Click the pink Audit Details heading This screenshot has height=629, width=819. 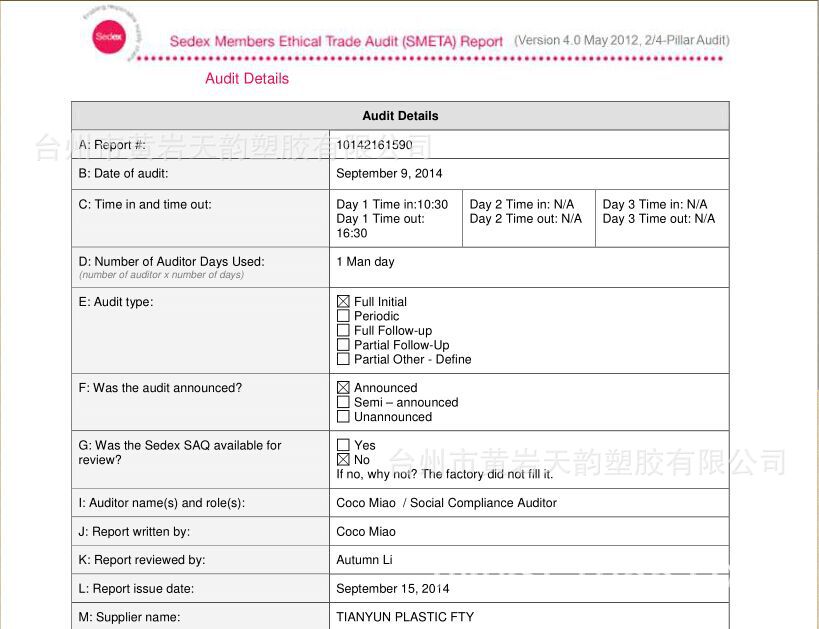(x=247, y=78)
